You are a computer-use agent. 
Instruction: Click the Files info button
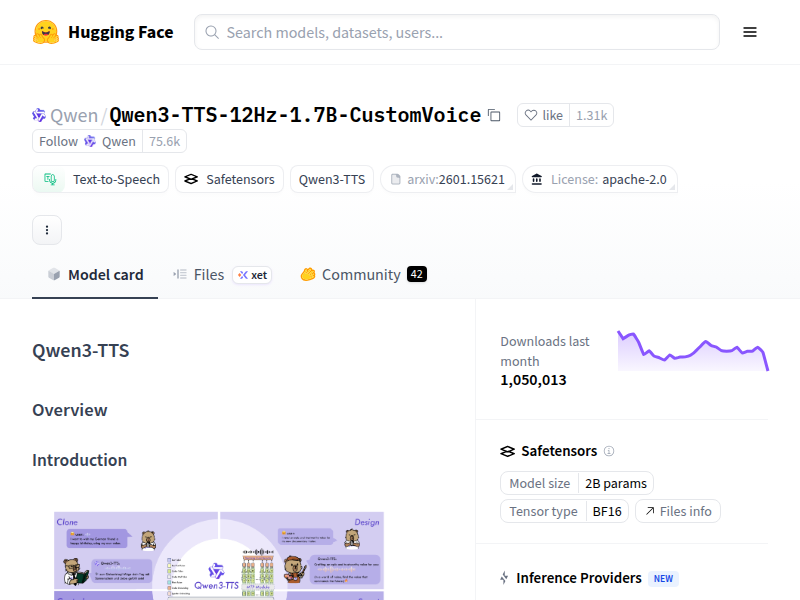(678, 511)
